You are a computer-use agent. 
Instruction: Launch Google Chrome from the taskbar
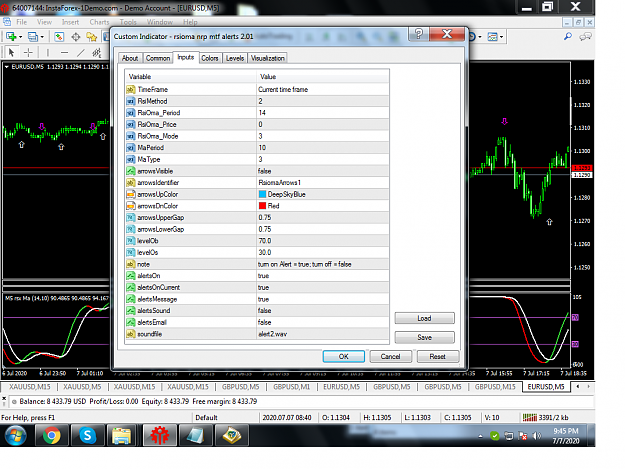pyautogui.click(x=51, y=435)
